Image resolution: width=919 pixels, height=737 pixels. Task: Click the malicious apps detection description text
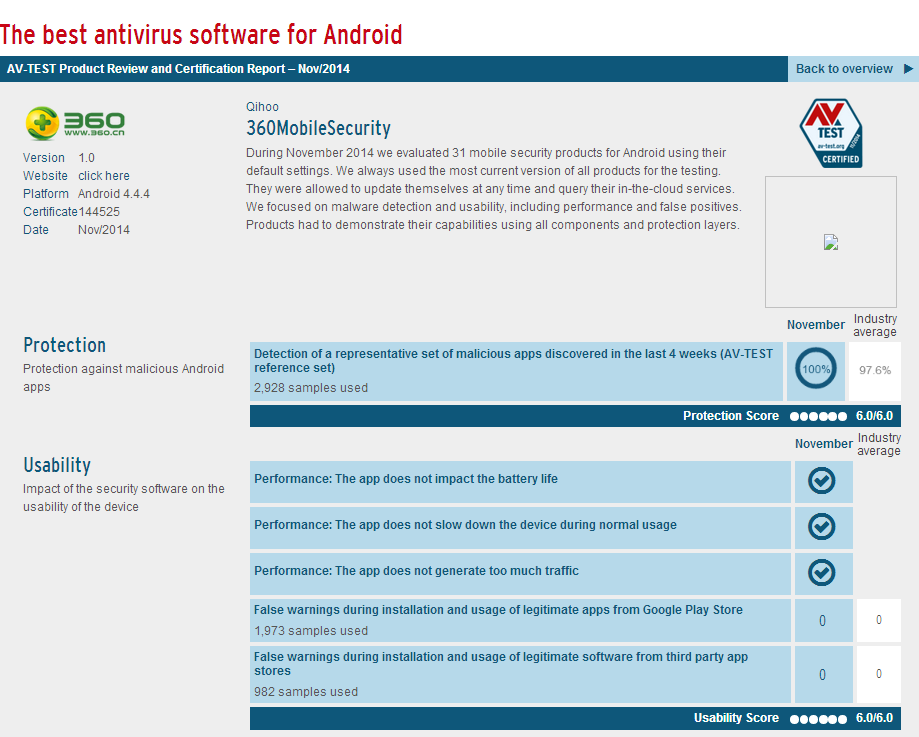[513, 361]
